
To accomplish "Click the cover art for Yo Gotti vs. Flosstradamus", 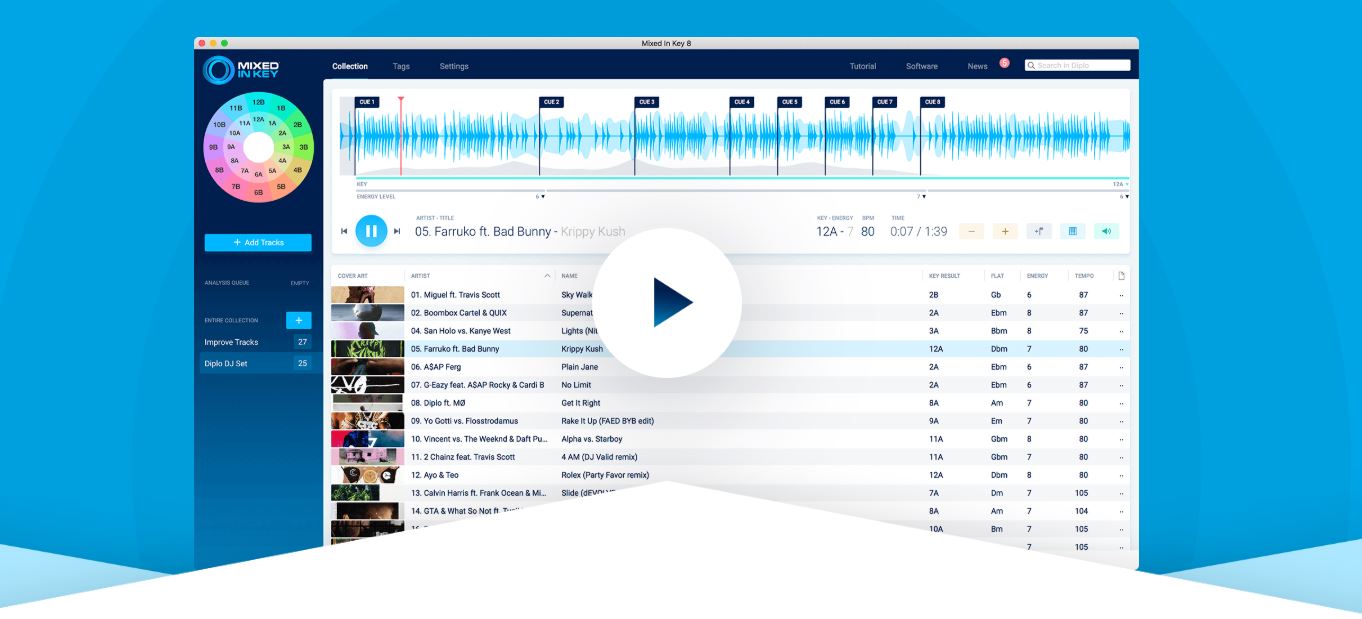I will [368, 421].
